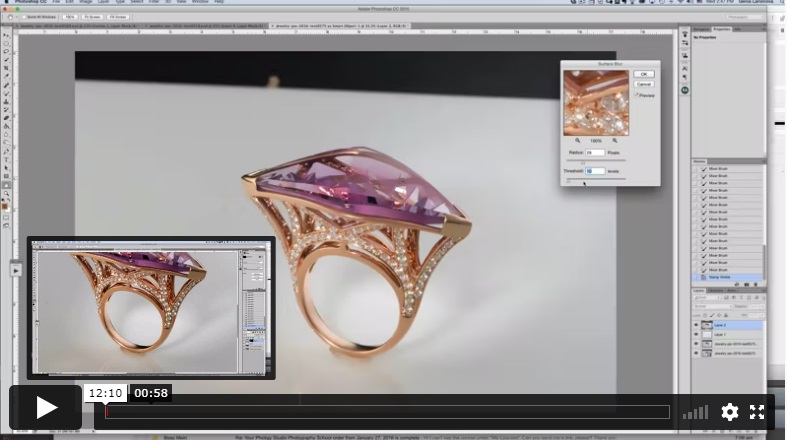The width and height of the screenshot is (787, 440).
Task: Select Stamp Visible history state
Action: (x=728, y=277)
